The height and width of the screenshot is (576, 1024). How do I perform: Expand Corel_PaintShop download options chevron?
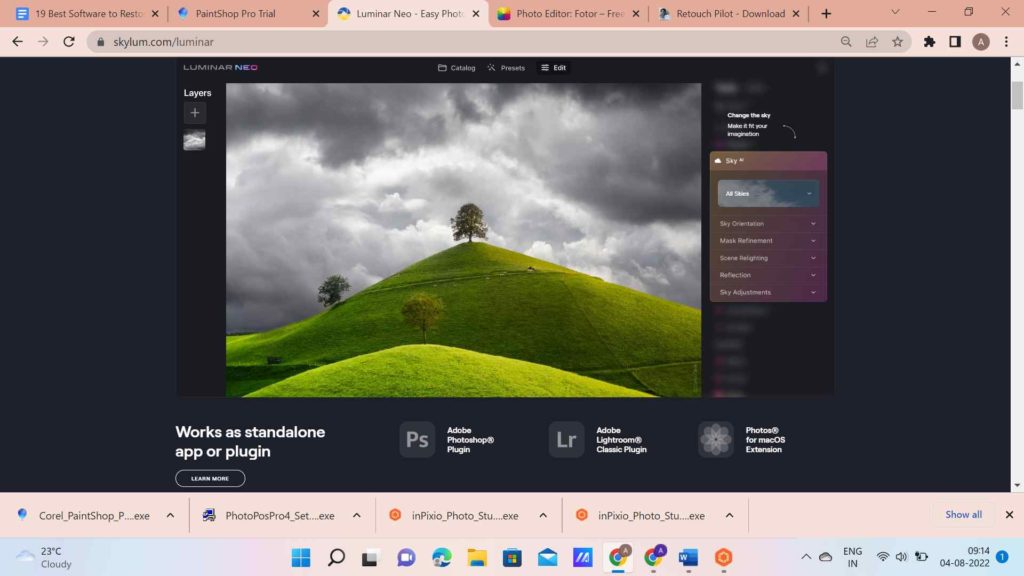coord(170,515)
